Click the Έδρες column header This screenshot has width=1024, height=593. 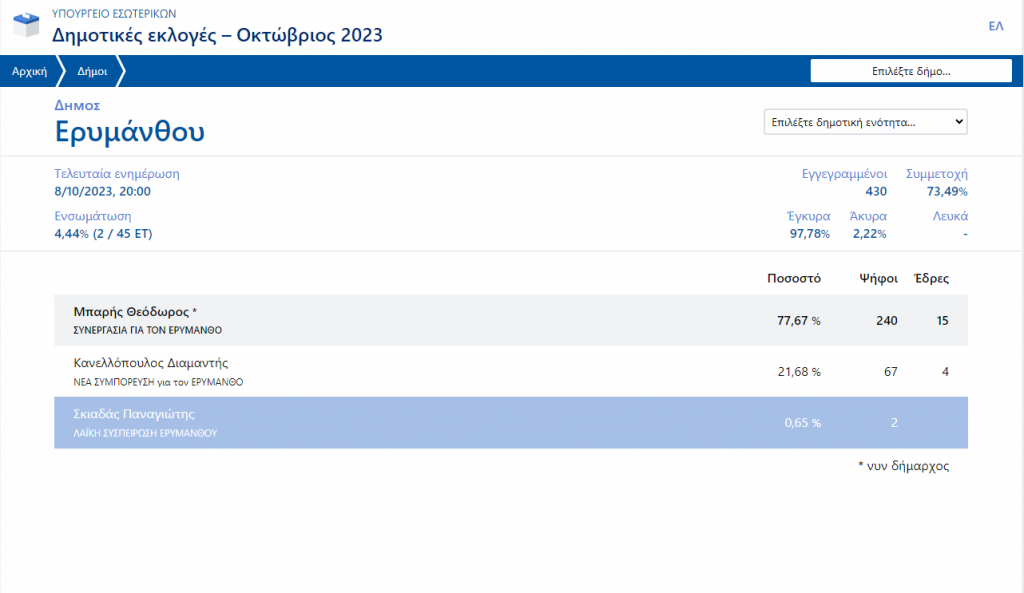tap(931, 278)
